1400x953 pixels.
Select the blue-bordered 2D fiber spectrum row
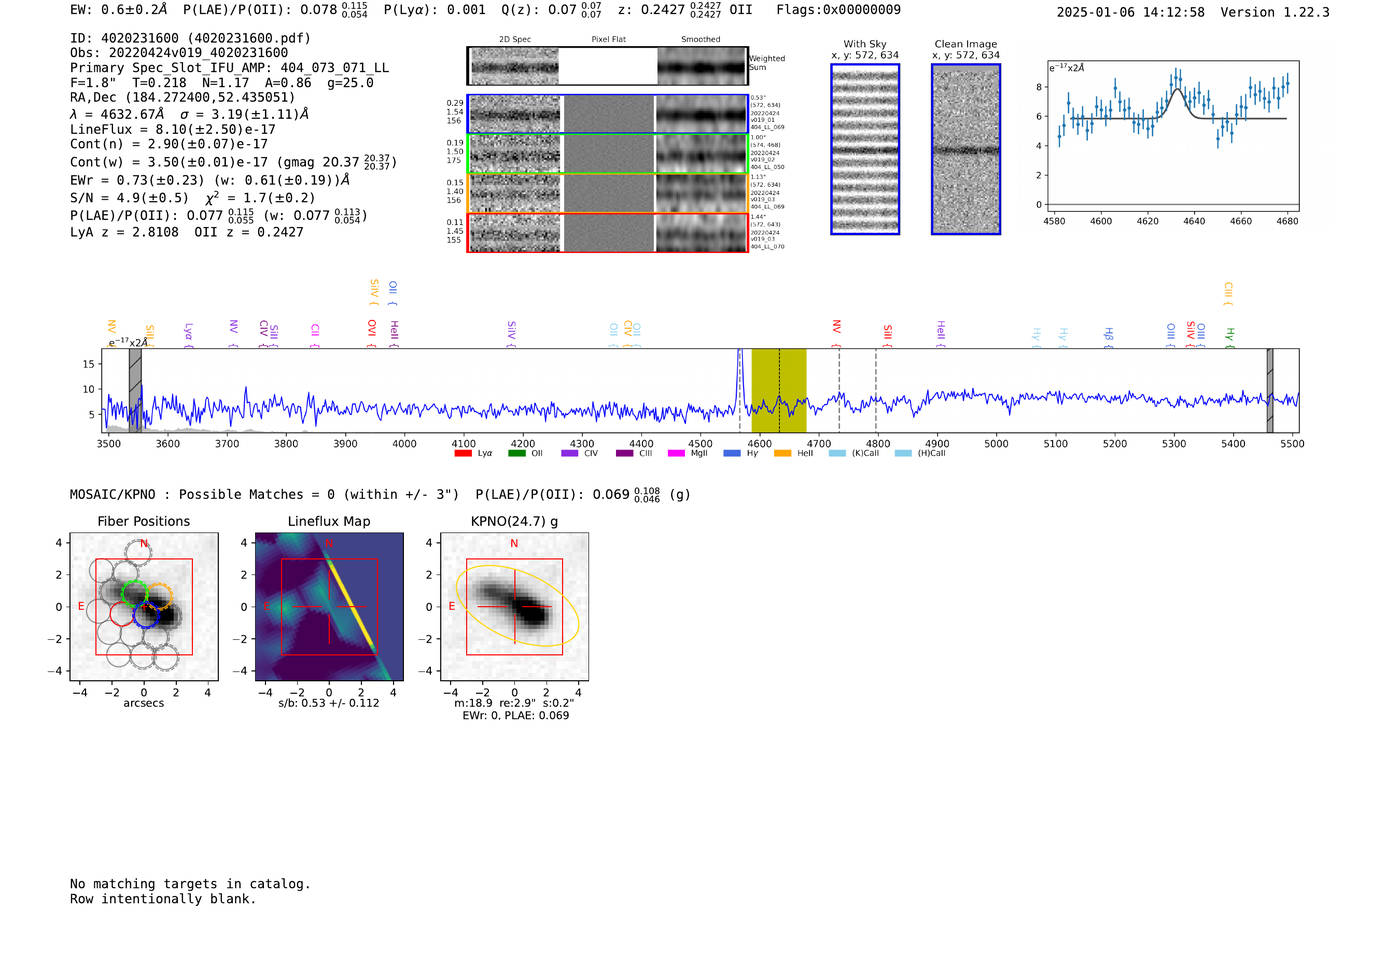[x=608, y=114]
